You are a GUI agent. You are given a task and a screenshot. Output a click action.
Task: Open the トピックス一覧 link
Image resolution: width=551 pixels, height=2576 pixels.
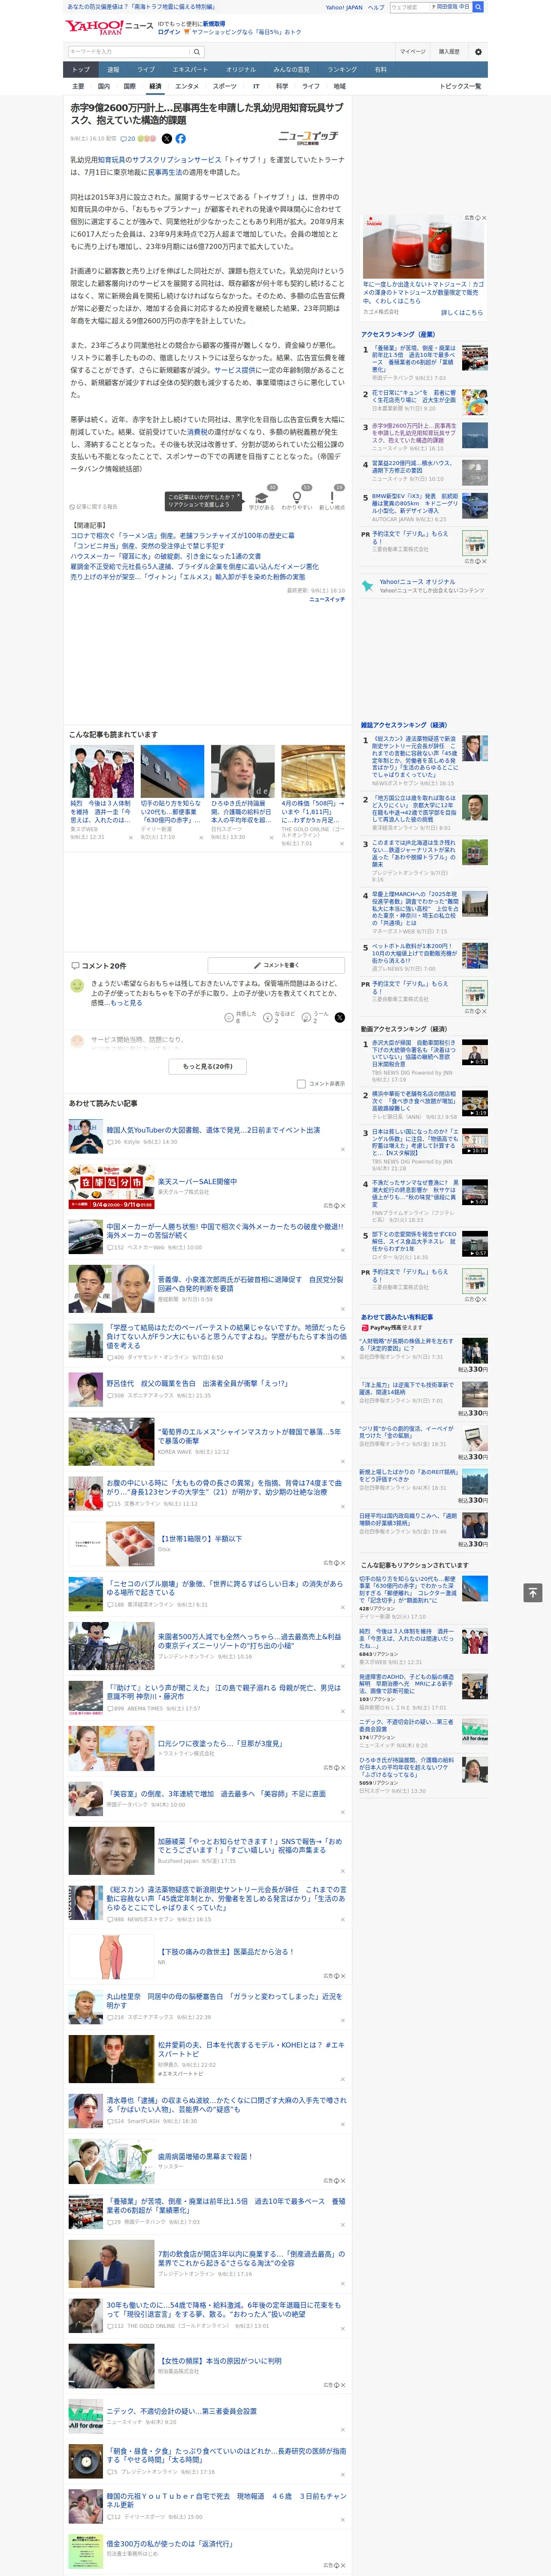coord(460,86)
